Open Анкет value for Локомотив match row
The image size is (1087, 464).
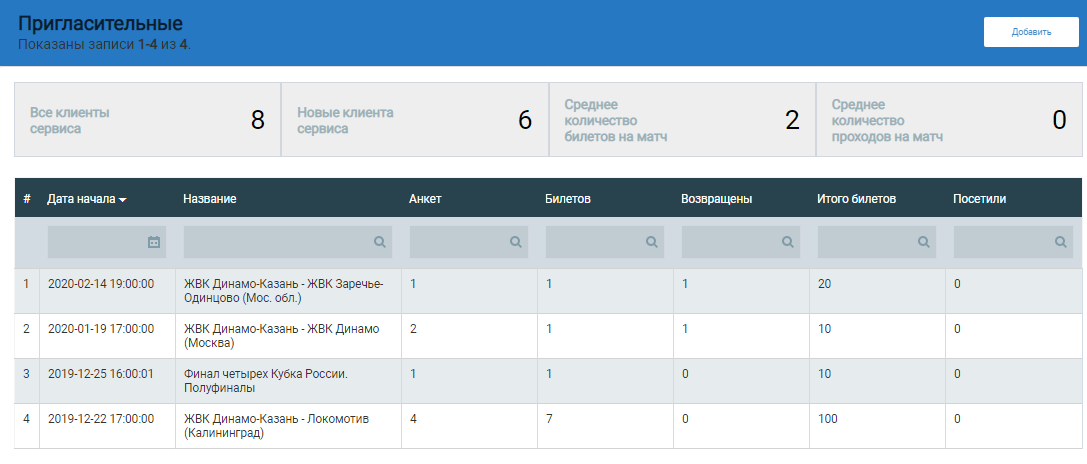[x=413, y=419]
